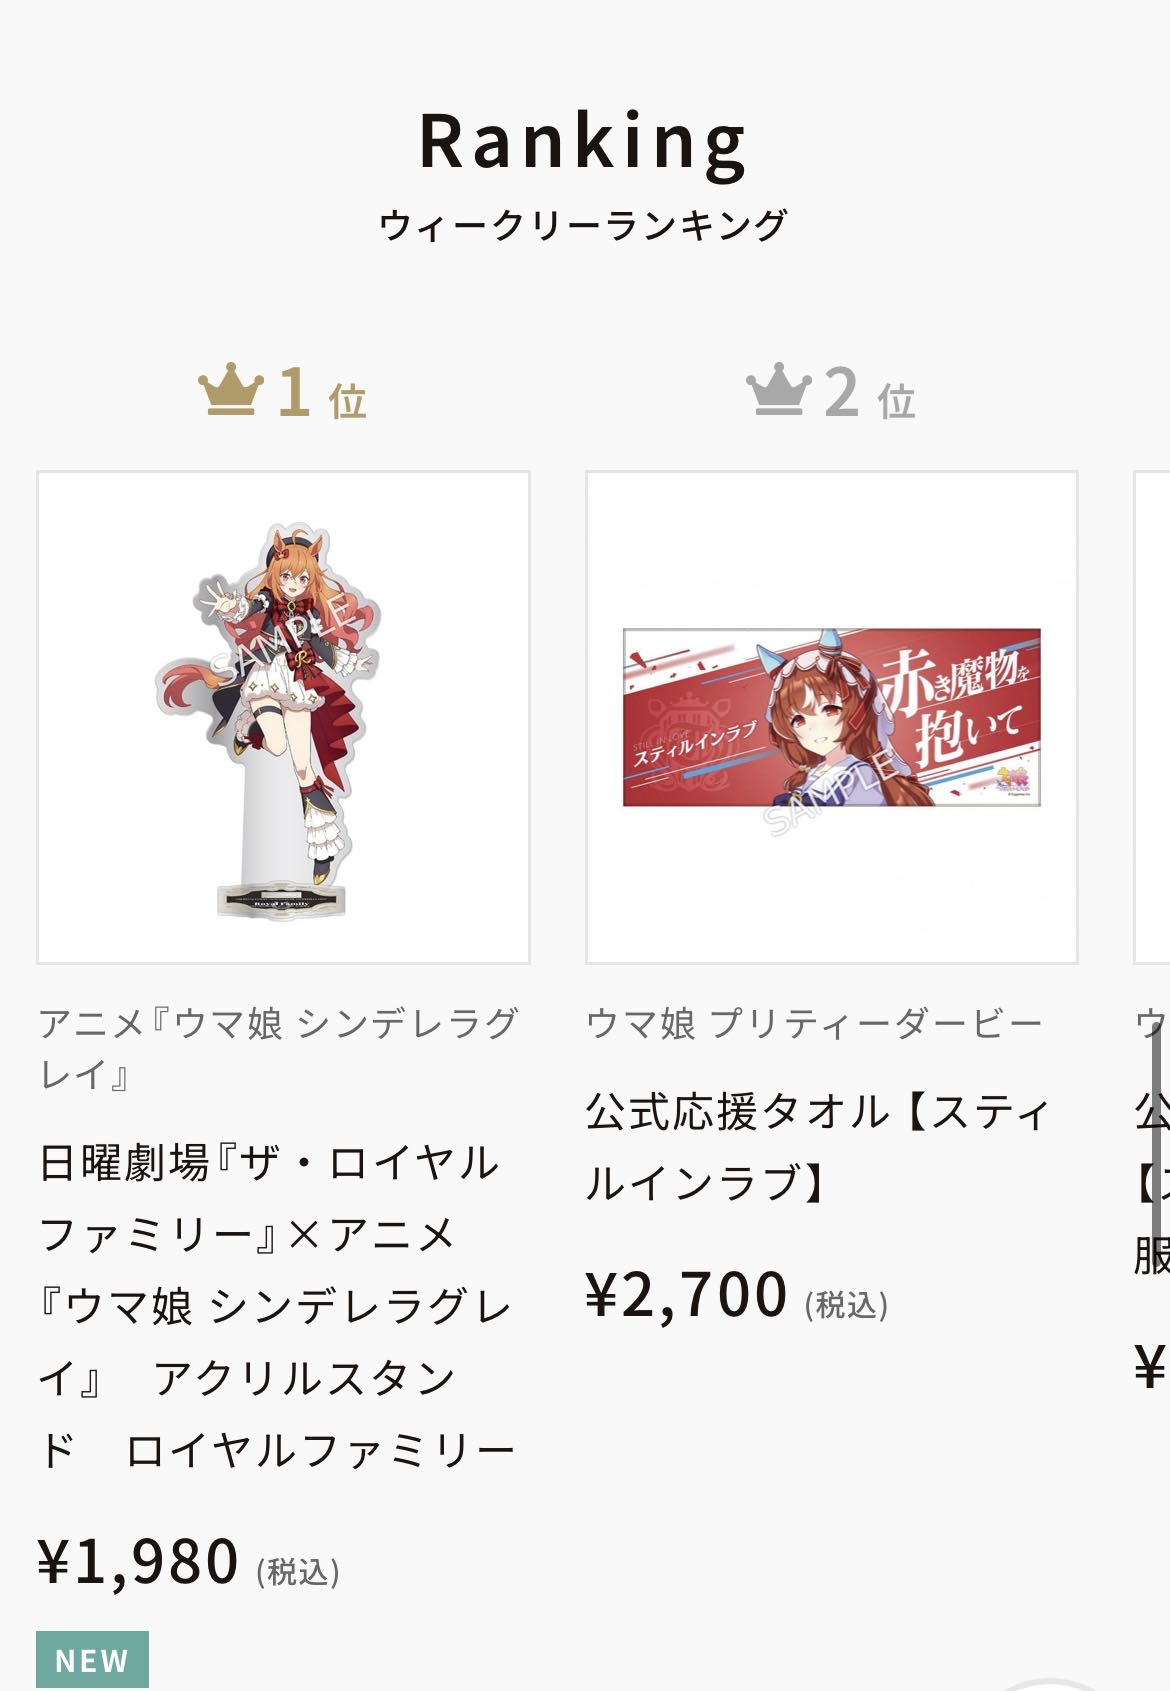
Task: Click the ¥2,700 price text
Action: [x=686, y=1294]
